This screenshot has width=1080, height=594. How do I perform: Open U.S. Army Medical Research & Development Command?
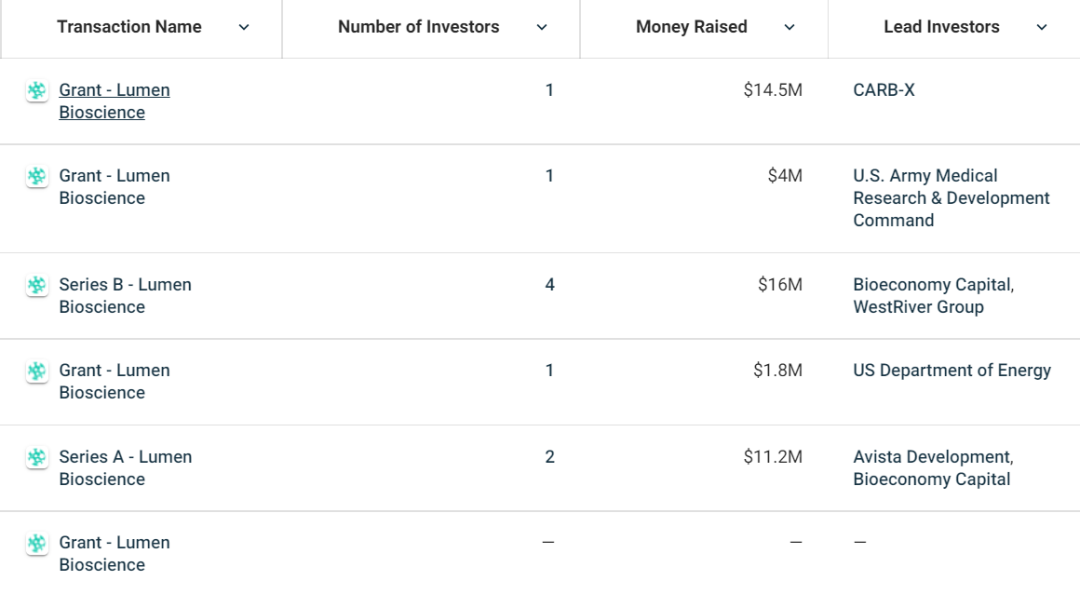point(951,198)
